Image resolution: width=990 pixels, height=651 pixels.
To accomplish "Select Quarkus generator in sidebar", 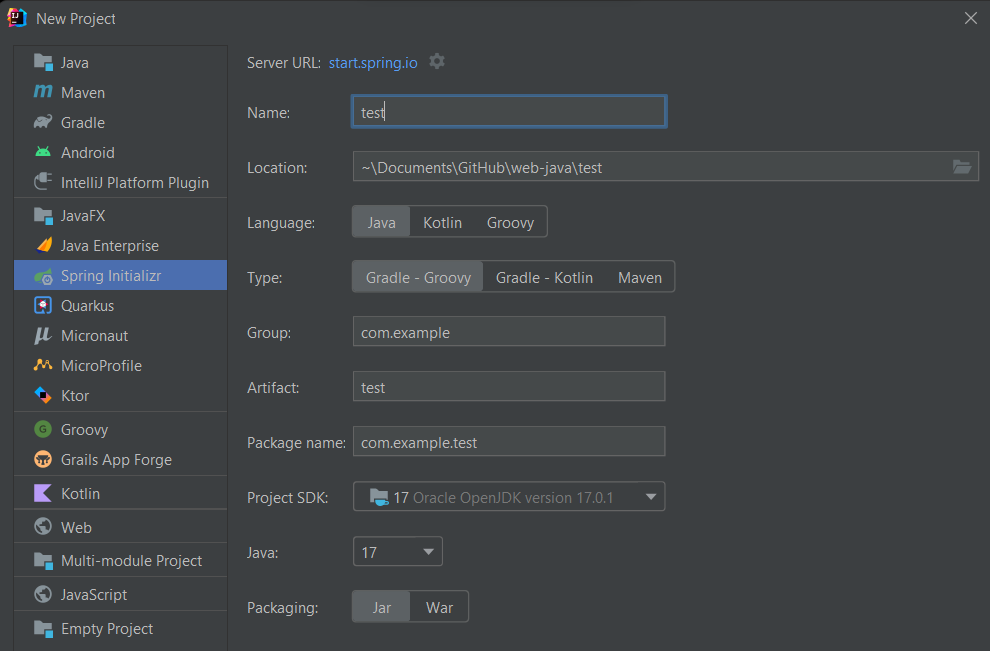I will tap(121, 306).
